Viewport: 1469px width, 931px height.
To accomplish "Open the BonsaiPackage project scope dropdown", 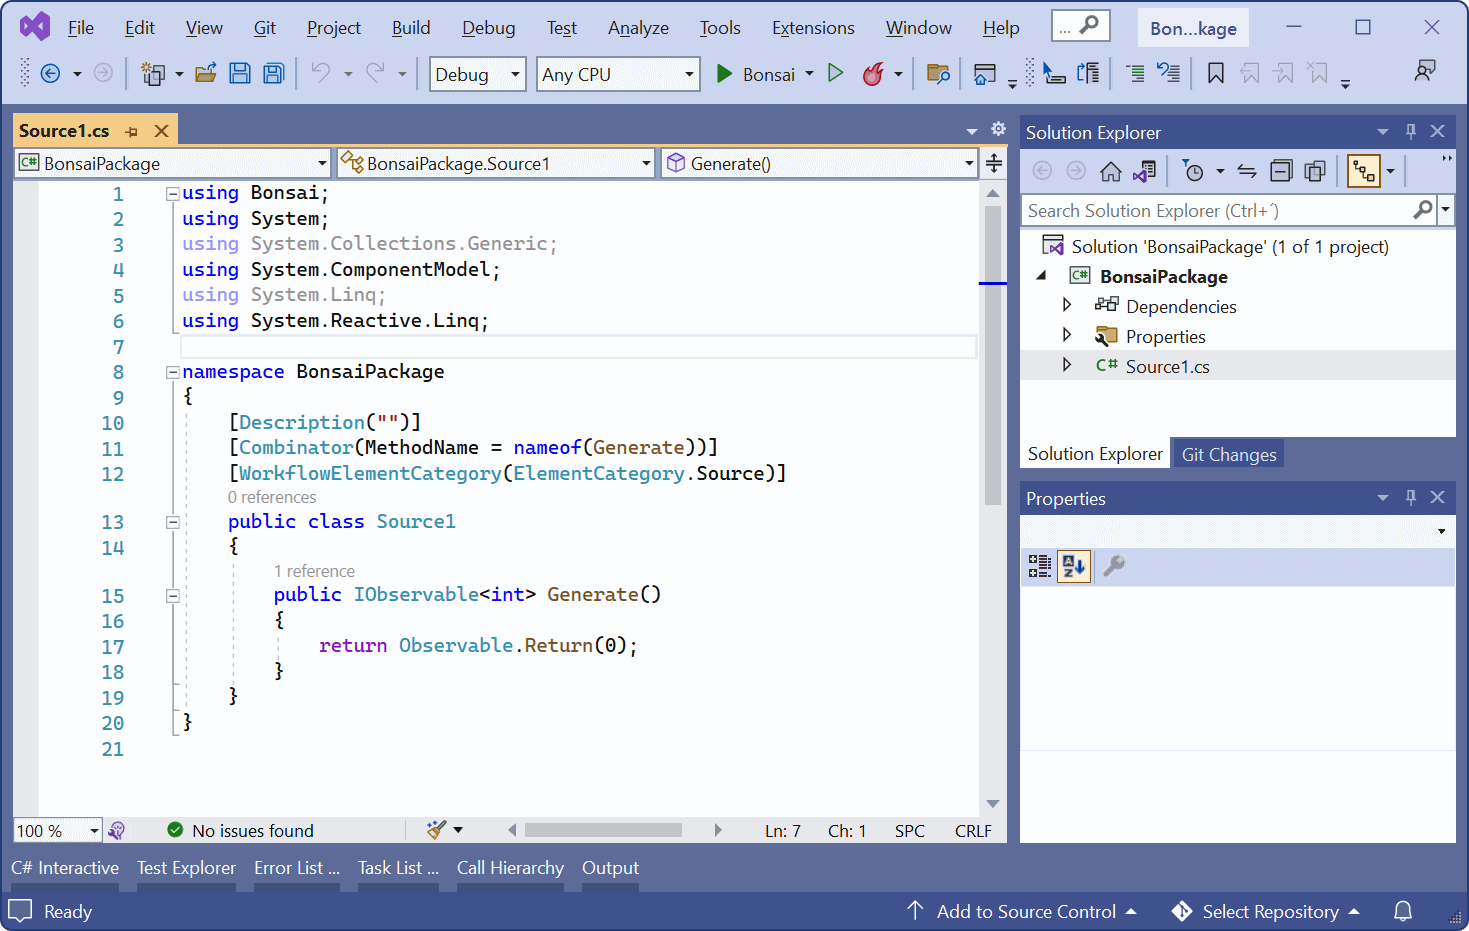I will (x=173, y=163).
